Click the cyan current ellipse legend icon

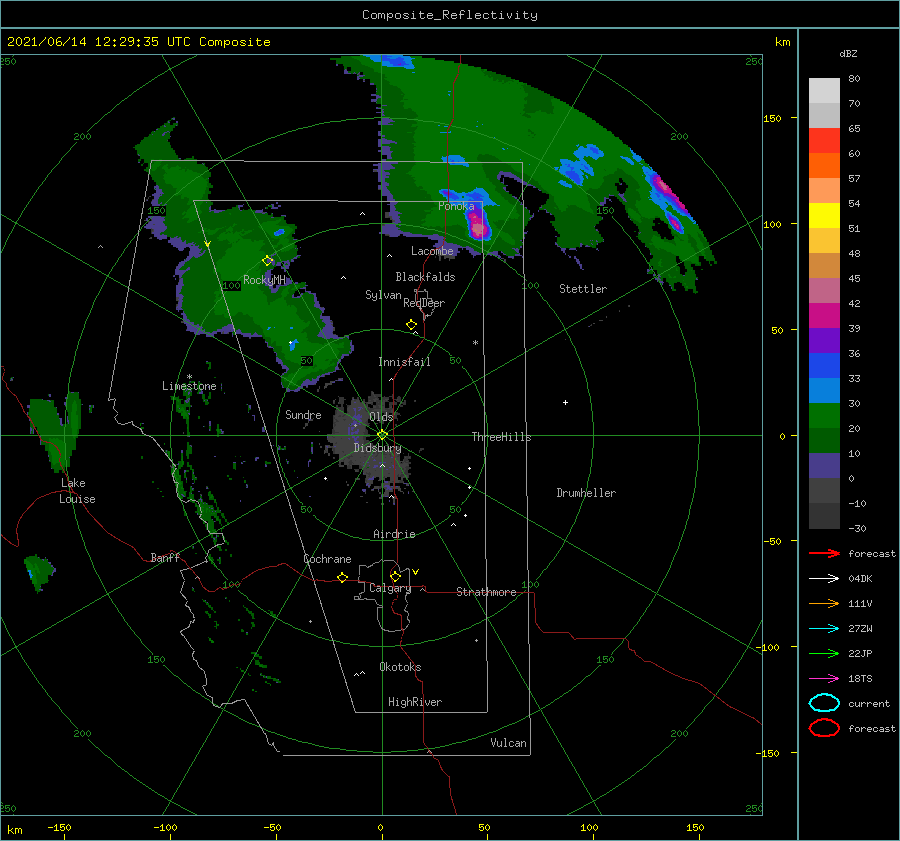[824, 703]
